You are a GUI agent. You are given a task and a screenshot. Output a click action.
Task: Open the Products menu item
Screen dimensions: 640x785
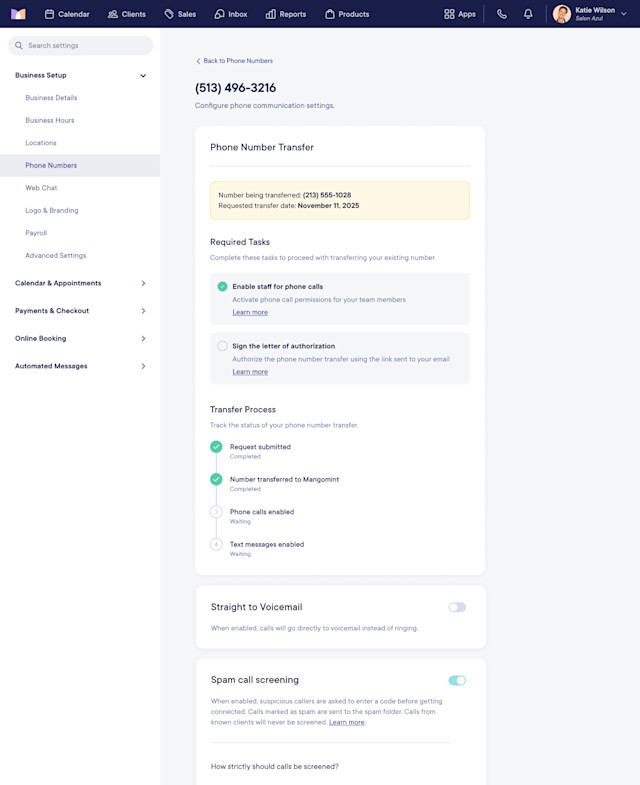pos(347,14)
